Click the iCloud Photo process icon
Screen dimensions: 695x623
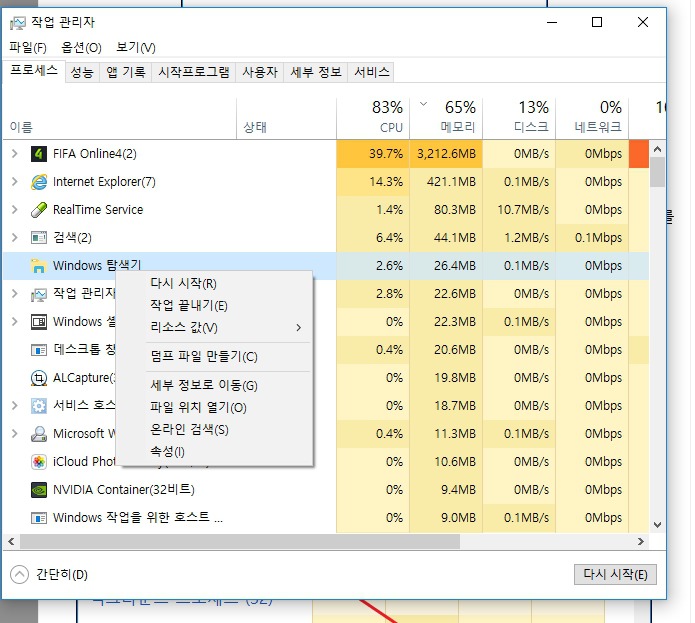click(x=39, y=462)
